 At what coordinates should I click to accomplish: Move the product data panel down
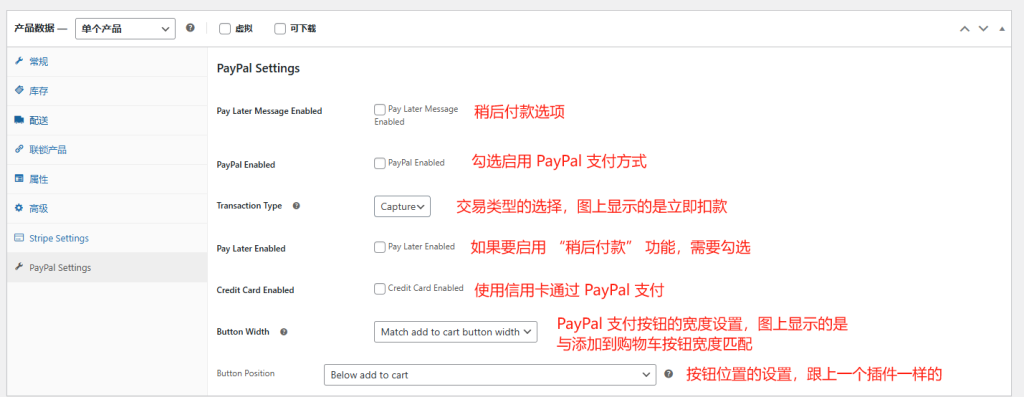(x=983, y=29)
